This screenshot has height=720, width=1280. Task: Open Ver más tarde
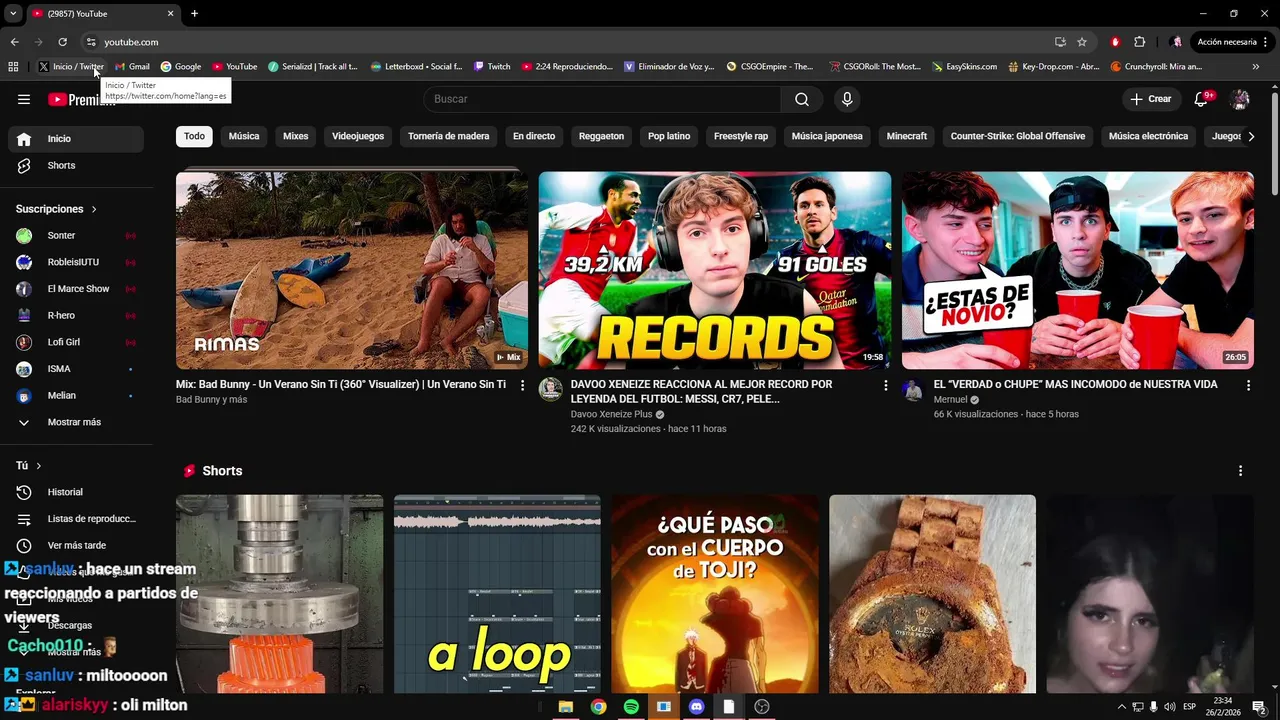76,545
